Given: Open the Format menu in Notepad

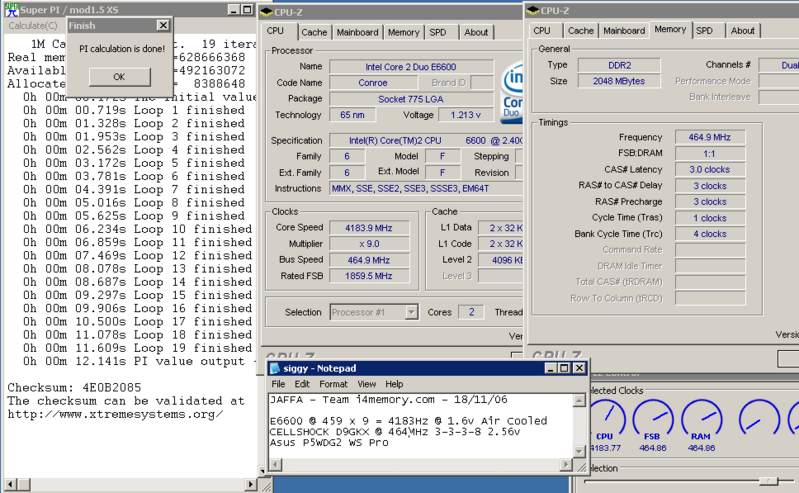Looking at the screenshot, I should 333,384.
